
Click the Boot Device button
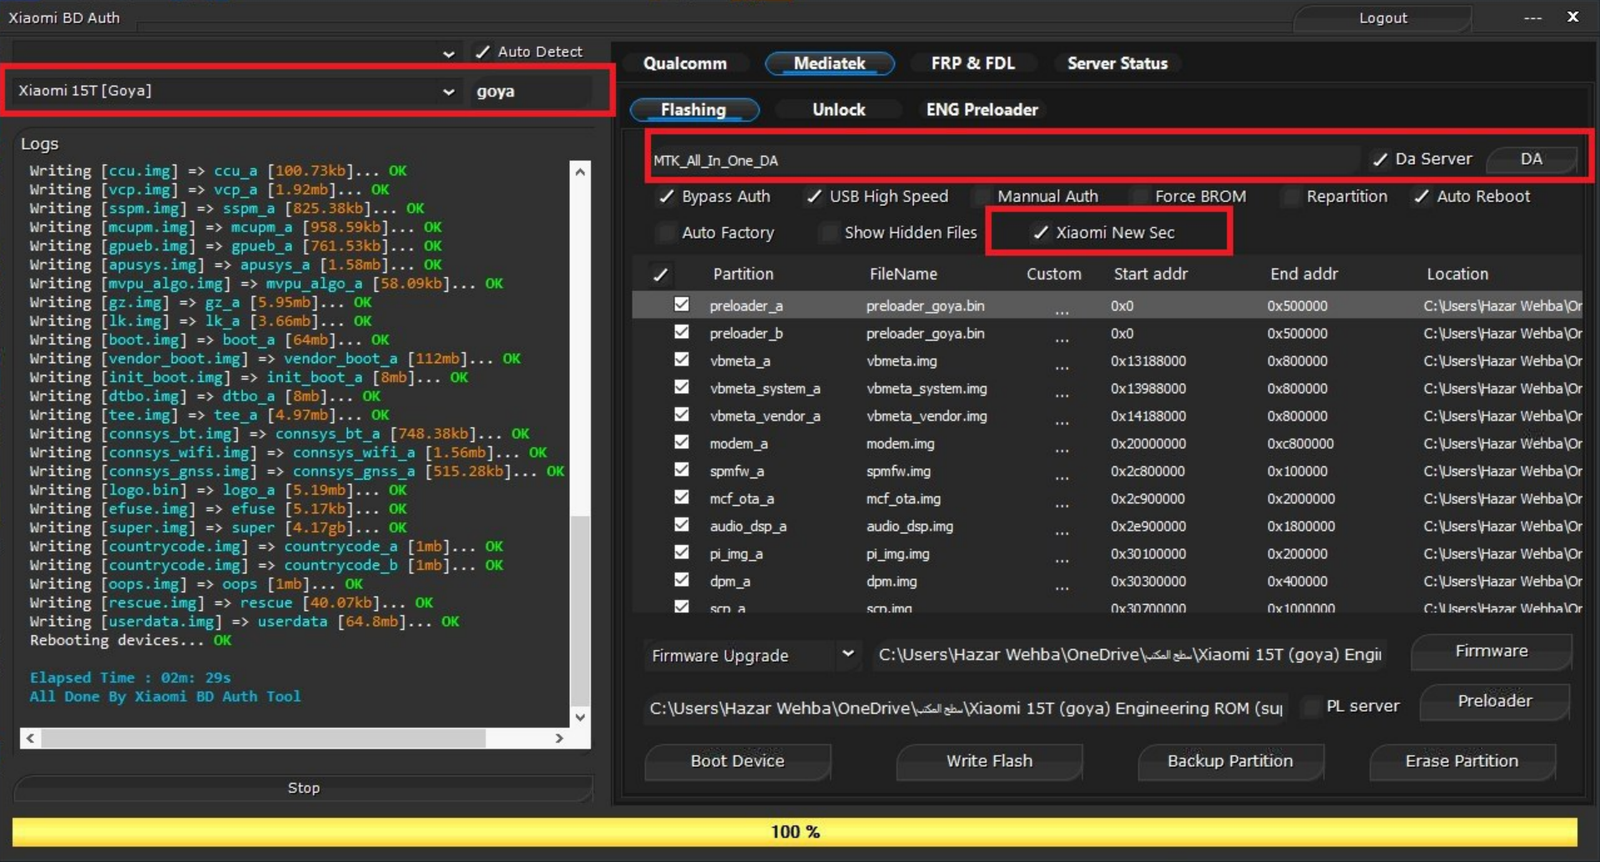pyautogui.click(x=737, y=761)
